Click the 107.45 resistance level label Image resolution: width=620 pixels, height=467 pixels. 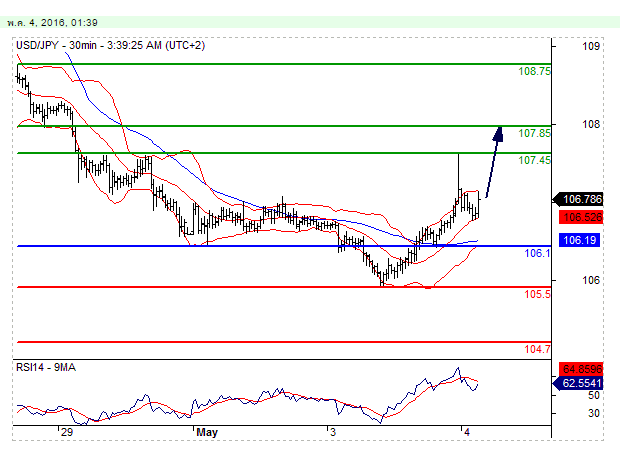[x=534, y=160]
